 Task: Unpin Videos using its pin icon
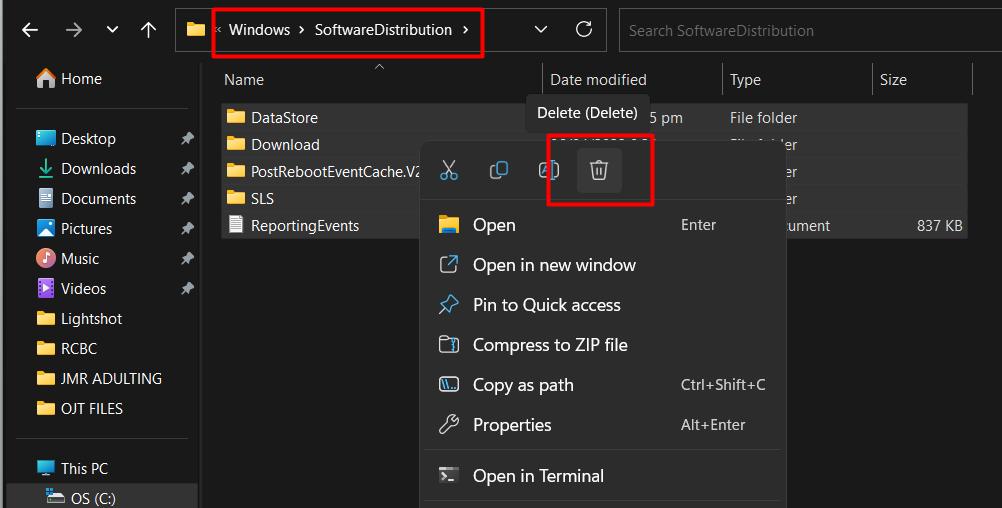pos(187,288)
